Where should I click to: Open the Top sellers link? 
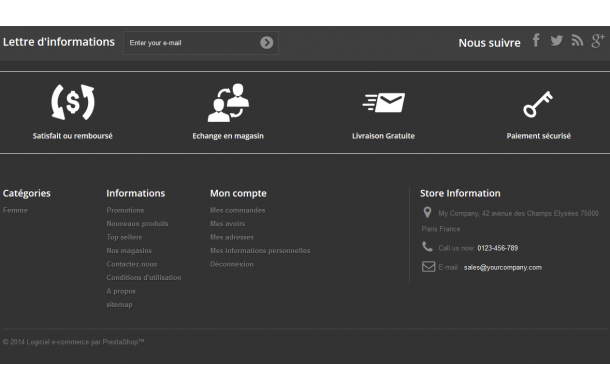pyautogui.click(x=124, y=237)
